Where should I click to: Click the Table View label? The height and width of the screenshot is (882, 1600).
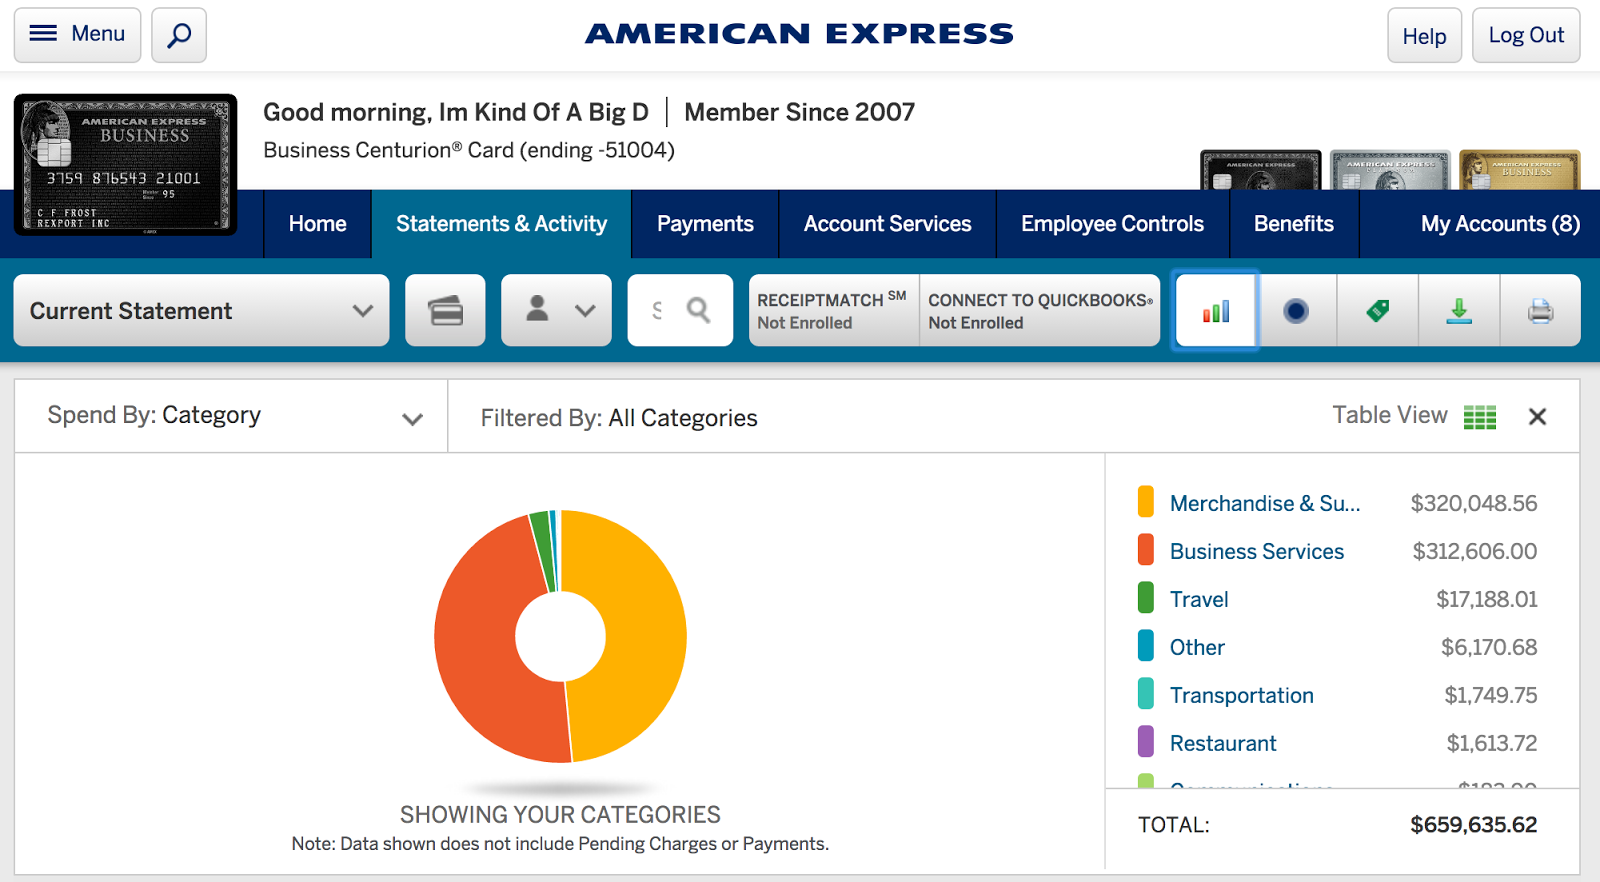[x=1390, y=415]
